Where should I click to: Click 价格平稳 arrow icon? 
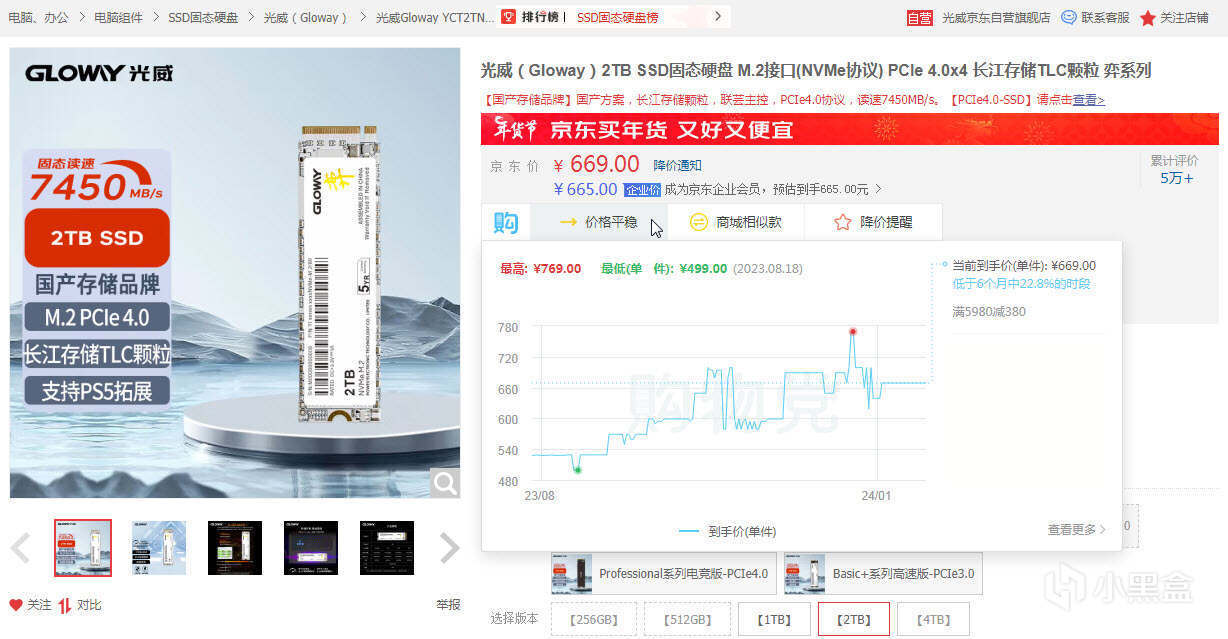[568, 222]
